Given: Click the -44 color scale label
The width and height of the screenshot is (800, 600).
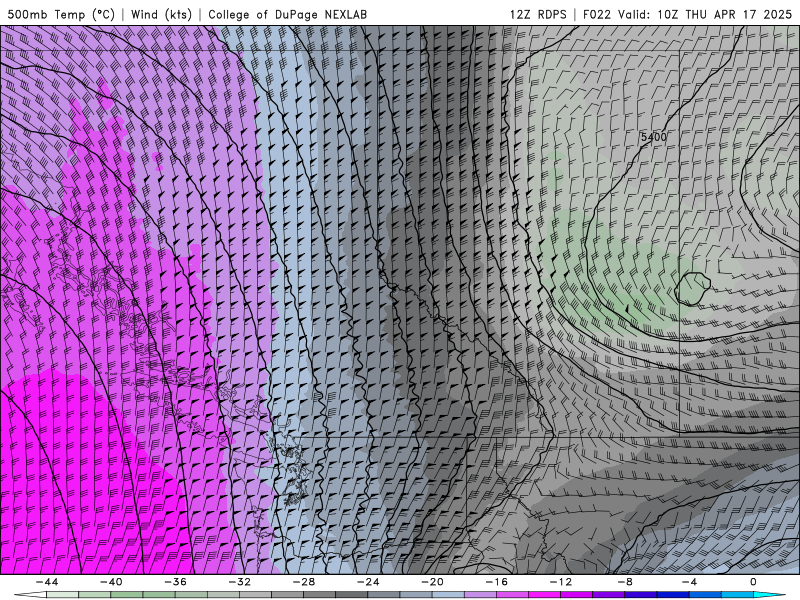Looking at the screenshot, I should pyautogui.click(x=47, y=582).
